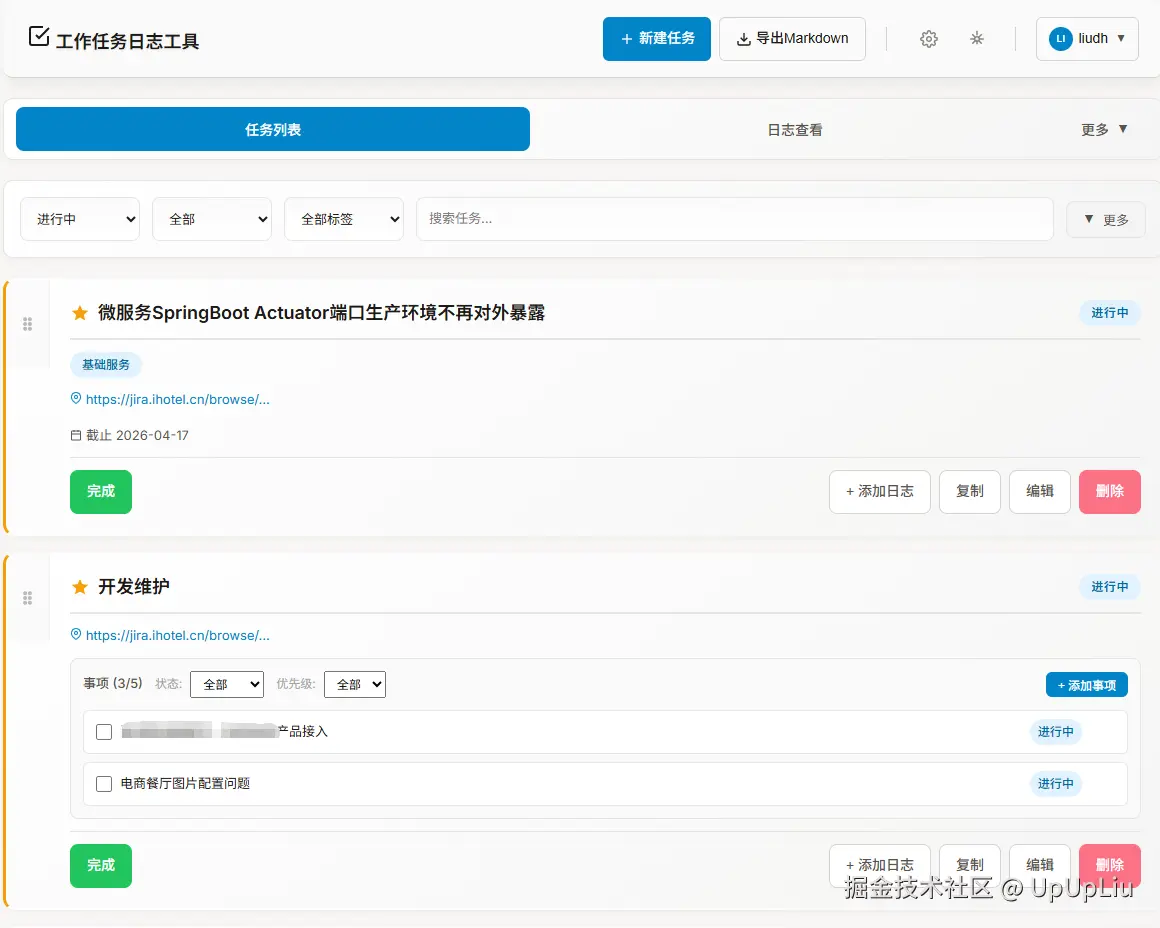Click the SpringBoot Actuator task title

321,313
